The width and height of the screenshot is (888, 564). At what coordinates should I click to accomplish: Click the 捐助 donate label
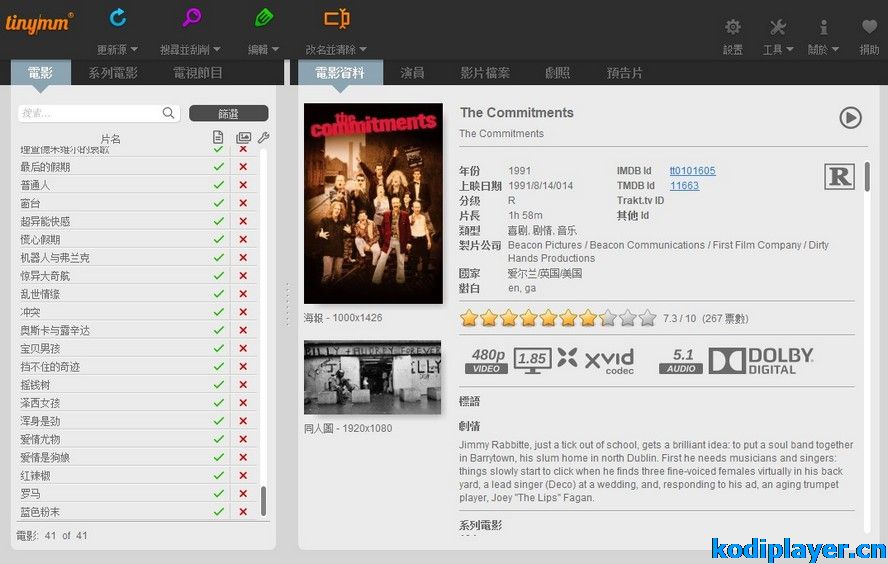click(869, 50)
